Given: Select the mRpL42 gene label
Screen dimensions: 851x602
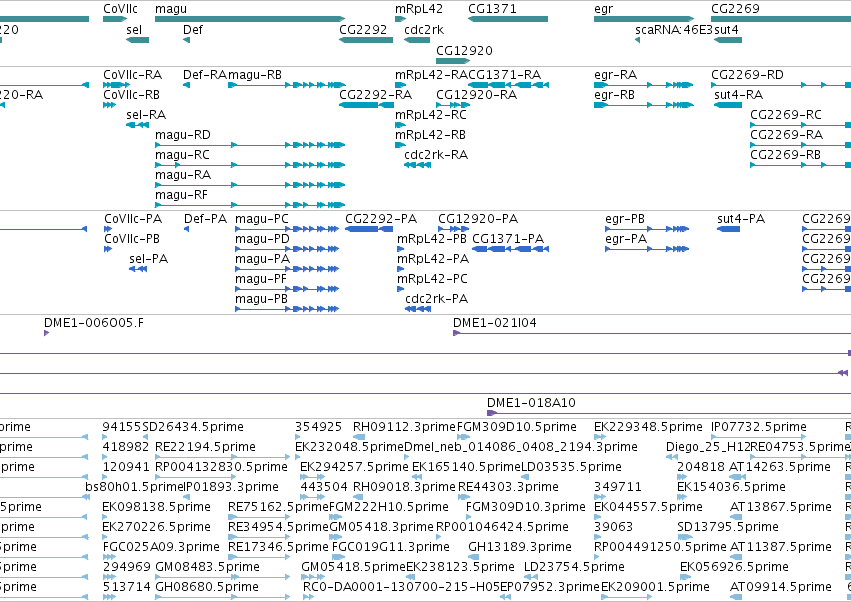Looking at the screenshot, I should click(x=418, y=9).
